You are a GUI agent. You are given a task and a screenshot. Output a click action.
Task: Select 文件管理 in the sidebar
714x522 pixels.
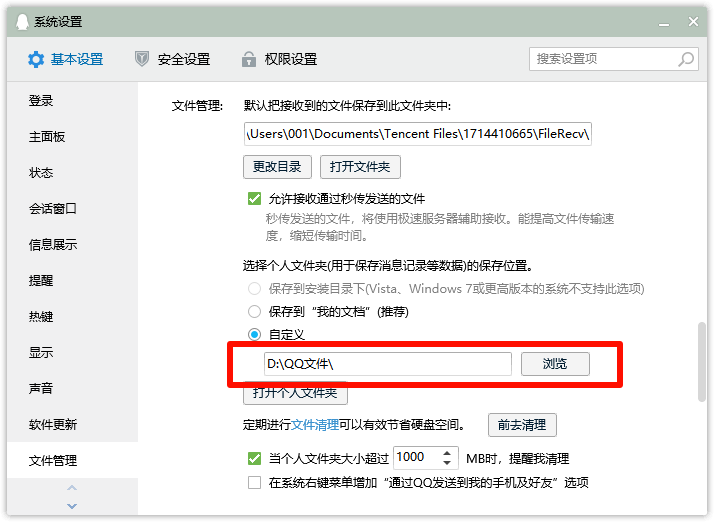click(72, 461)
